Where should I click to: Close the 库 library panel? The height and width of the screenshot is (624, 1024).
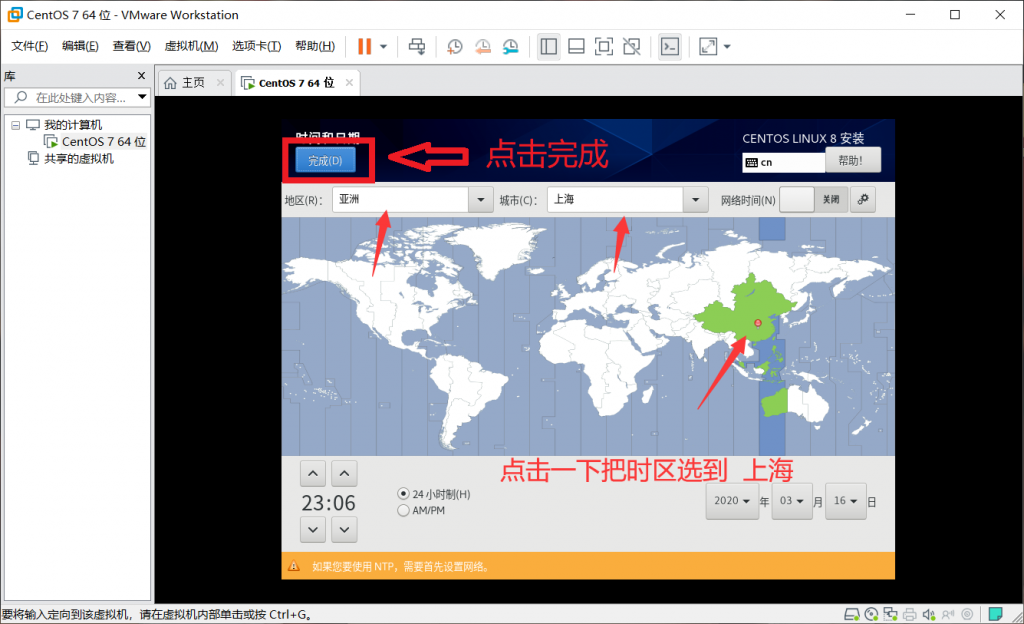(x=141, y=76)
